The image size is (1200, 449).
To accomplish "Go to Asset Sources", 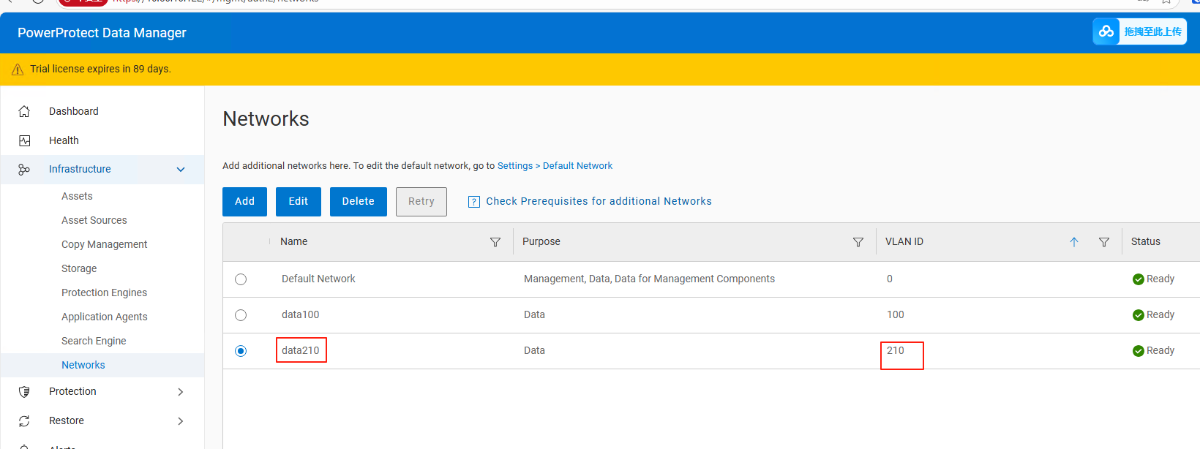I will click(94, 220).
